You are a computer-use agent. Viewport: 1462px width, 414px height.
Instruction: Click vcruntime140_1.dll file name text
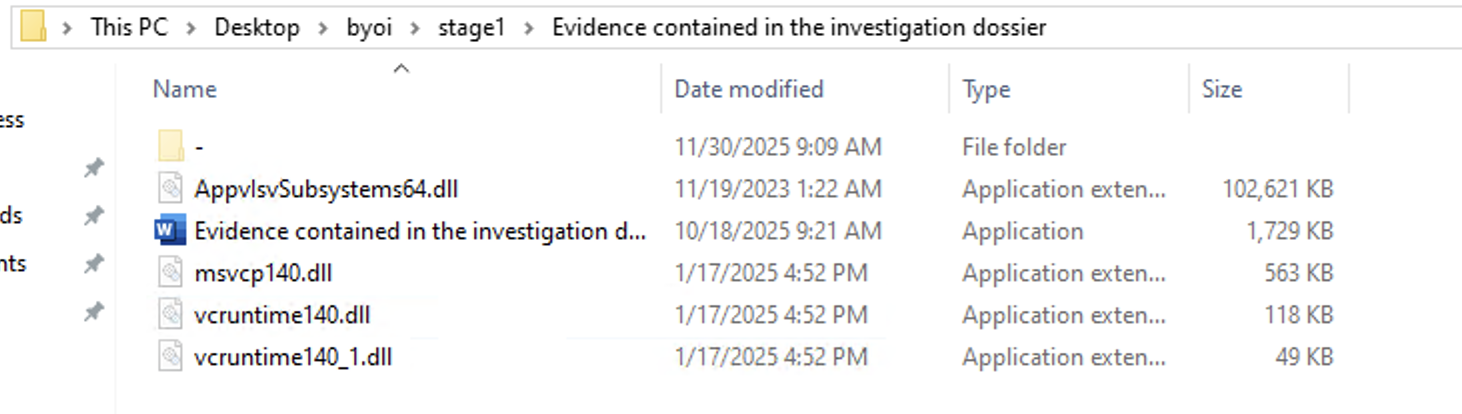[x=293, y=357]
